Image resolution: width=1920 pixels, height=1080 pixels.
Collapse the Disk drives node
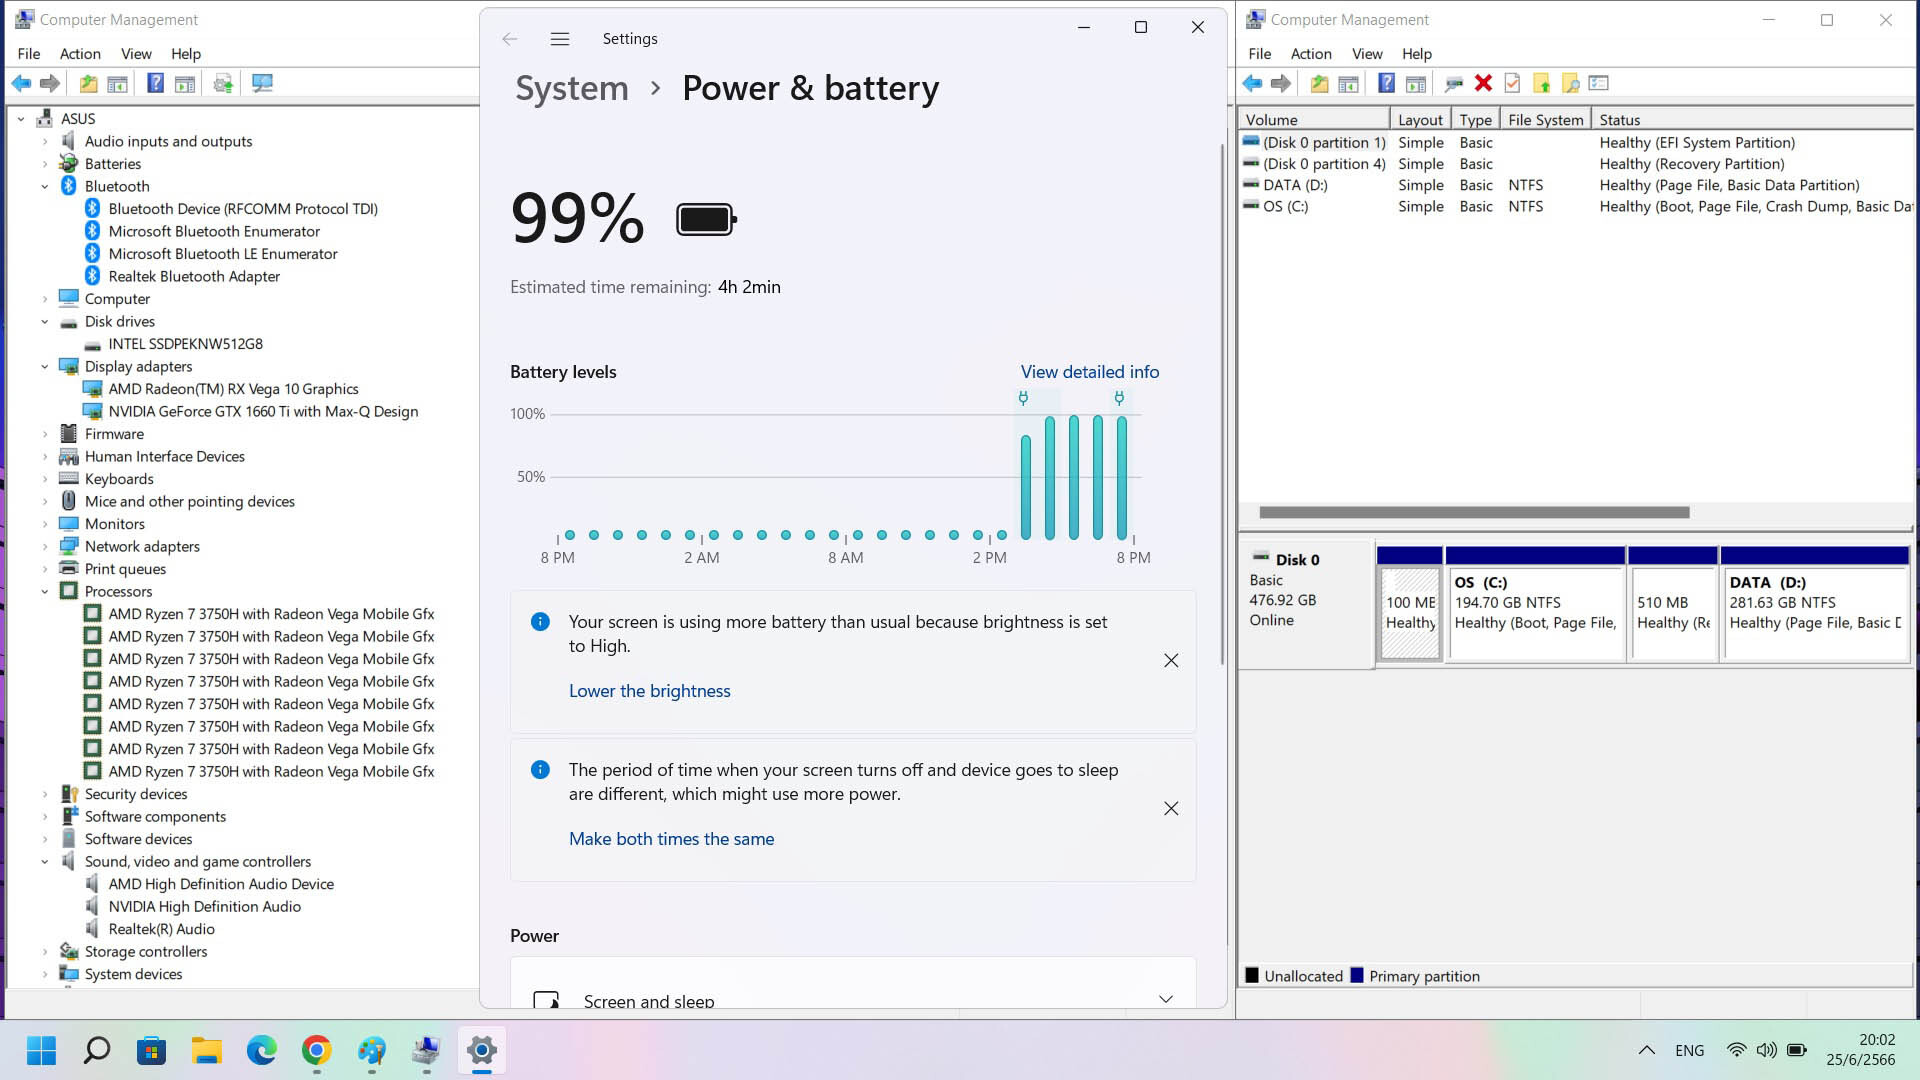[45, 322]
